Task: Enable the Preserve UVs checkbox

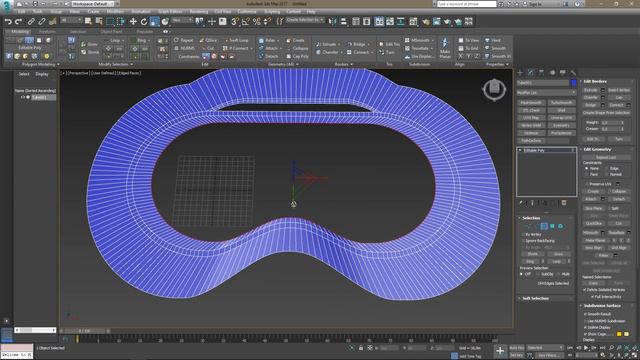Action: coord(587,184)
